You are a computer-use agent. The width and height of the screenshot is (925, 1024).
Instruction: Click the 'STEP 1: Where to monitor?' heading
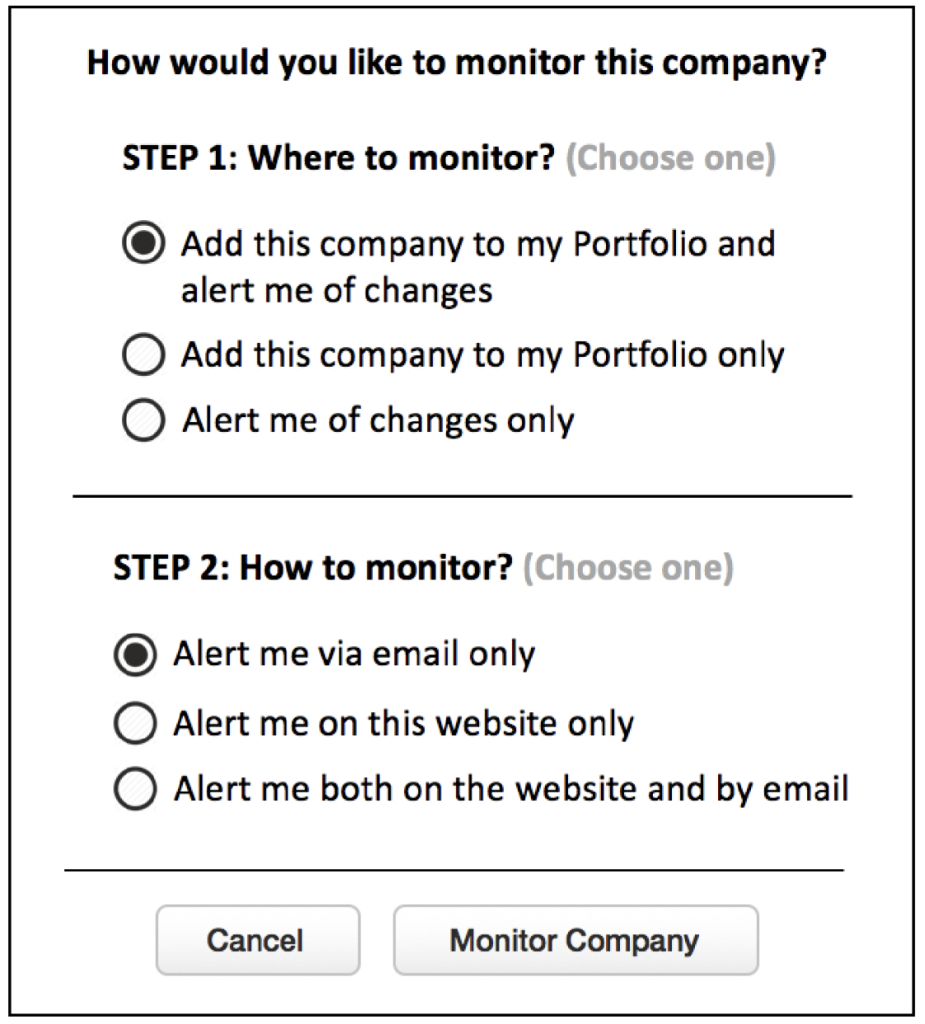click(x=338, y=159)
